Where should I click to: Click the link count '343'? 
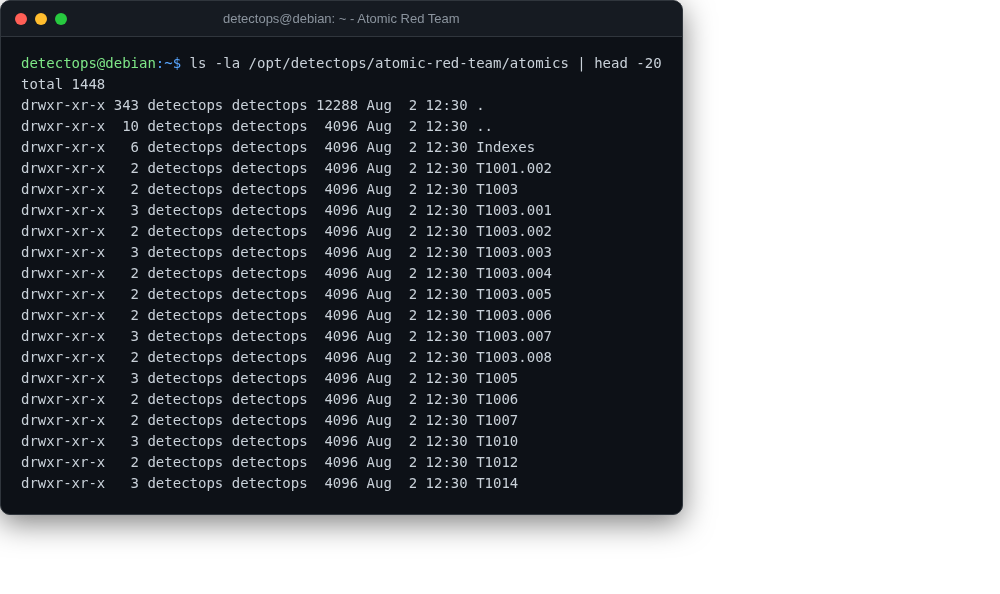126,105
